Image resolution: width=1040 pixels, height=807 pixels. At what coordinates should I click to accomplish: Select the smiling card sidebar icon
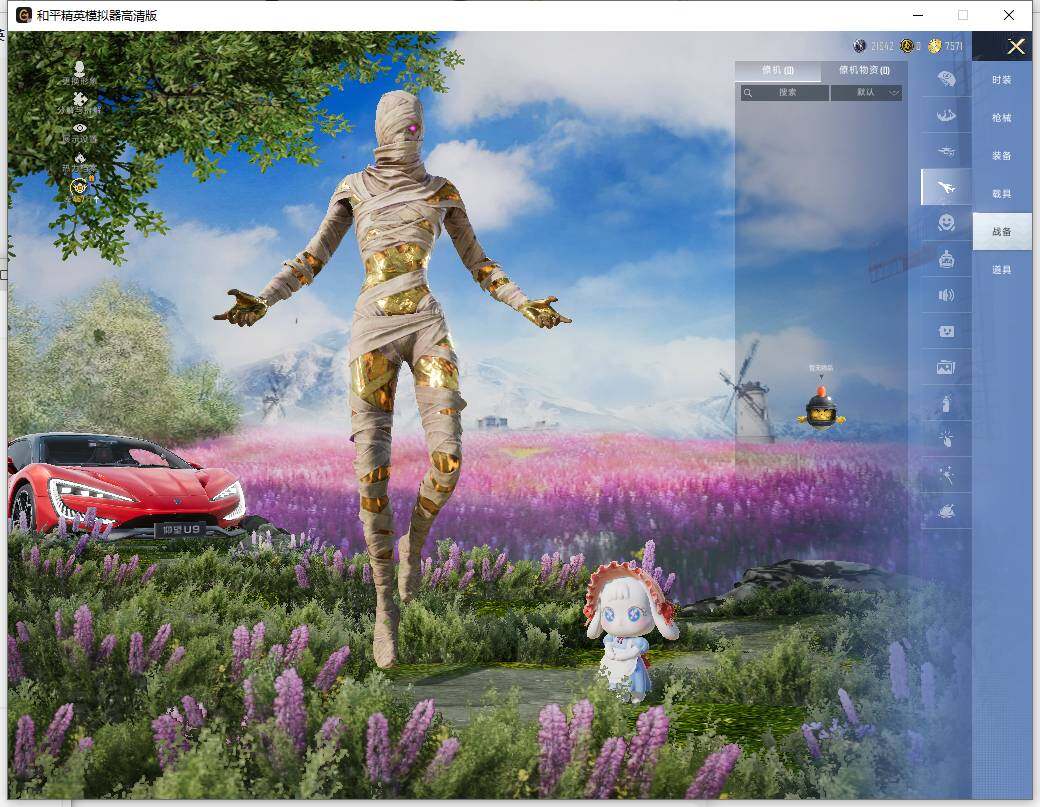pyautogui.click(x=946, y=331)
